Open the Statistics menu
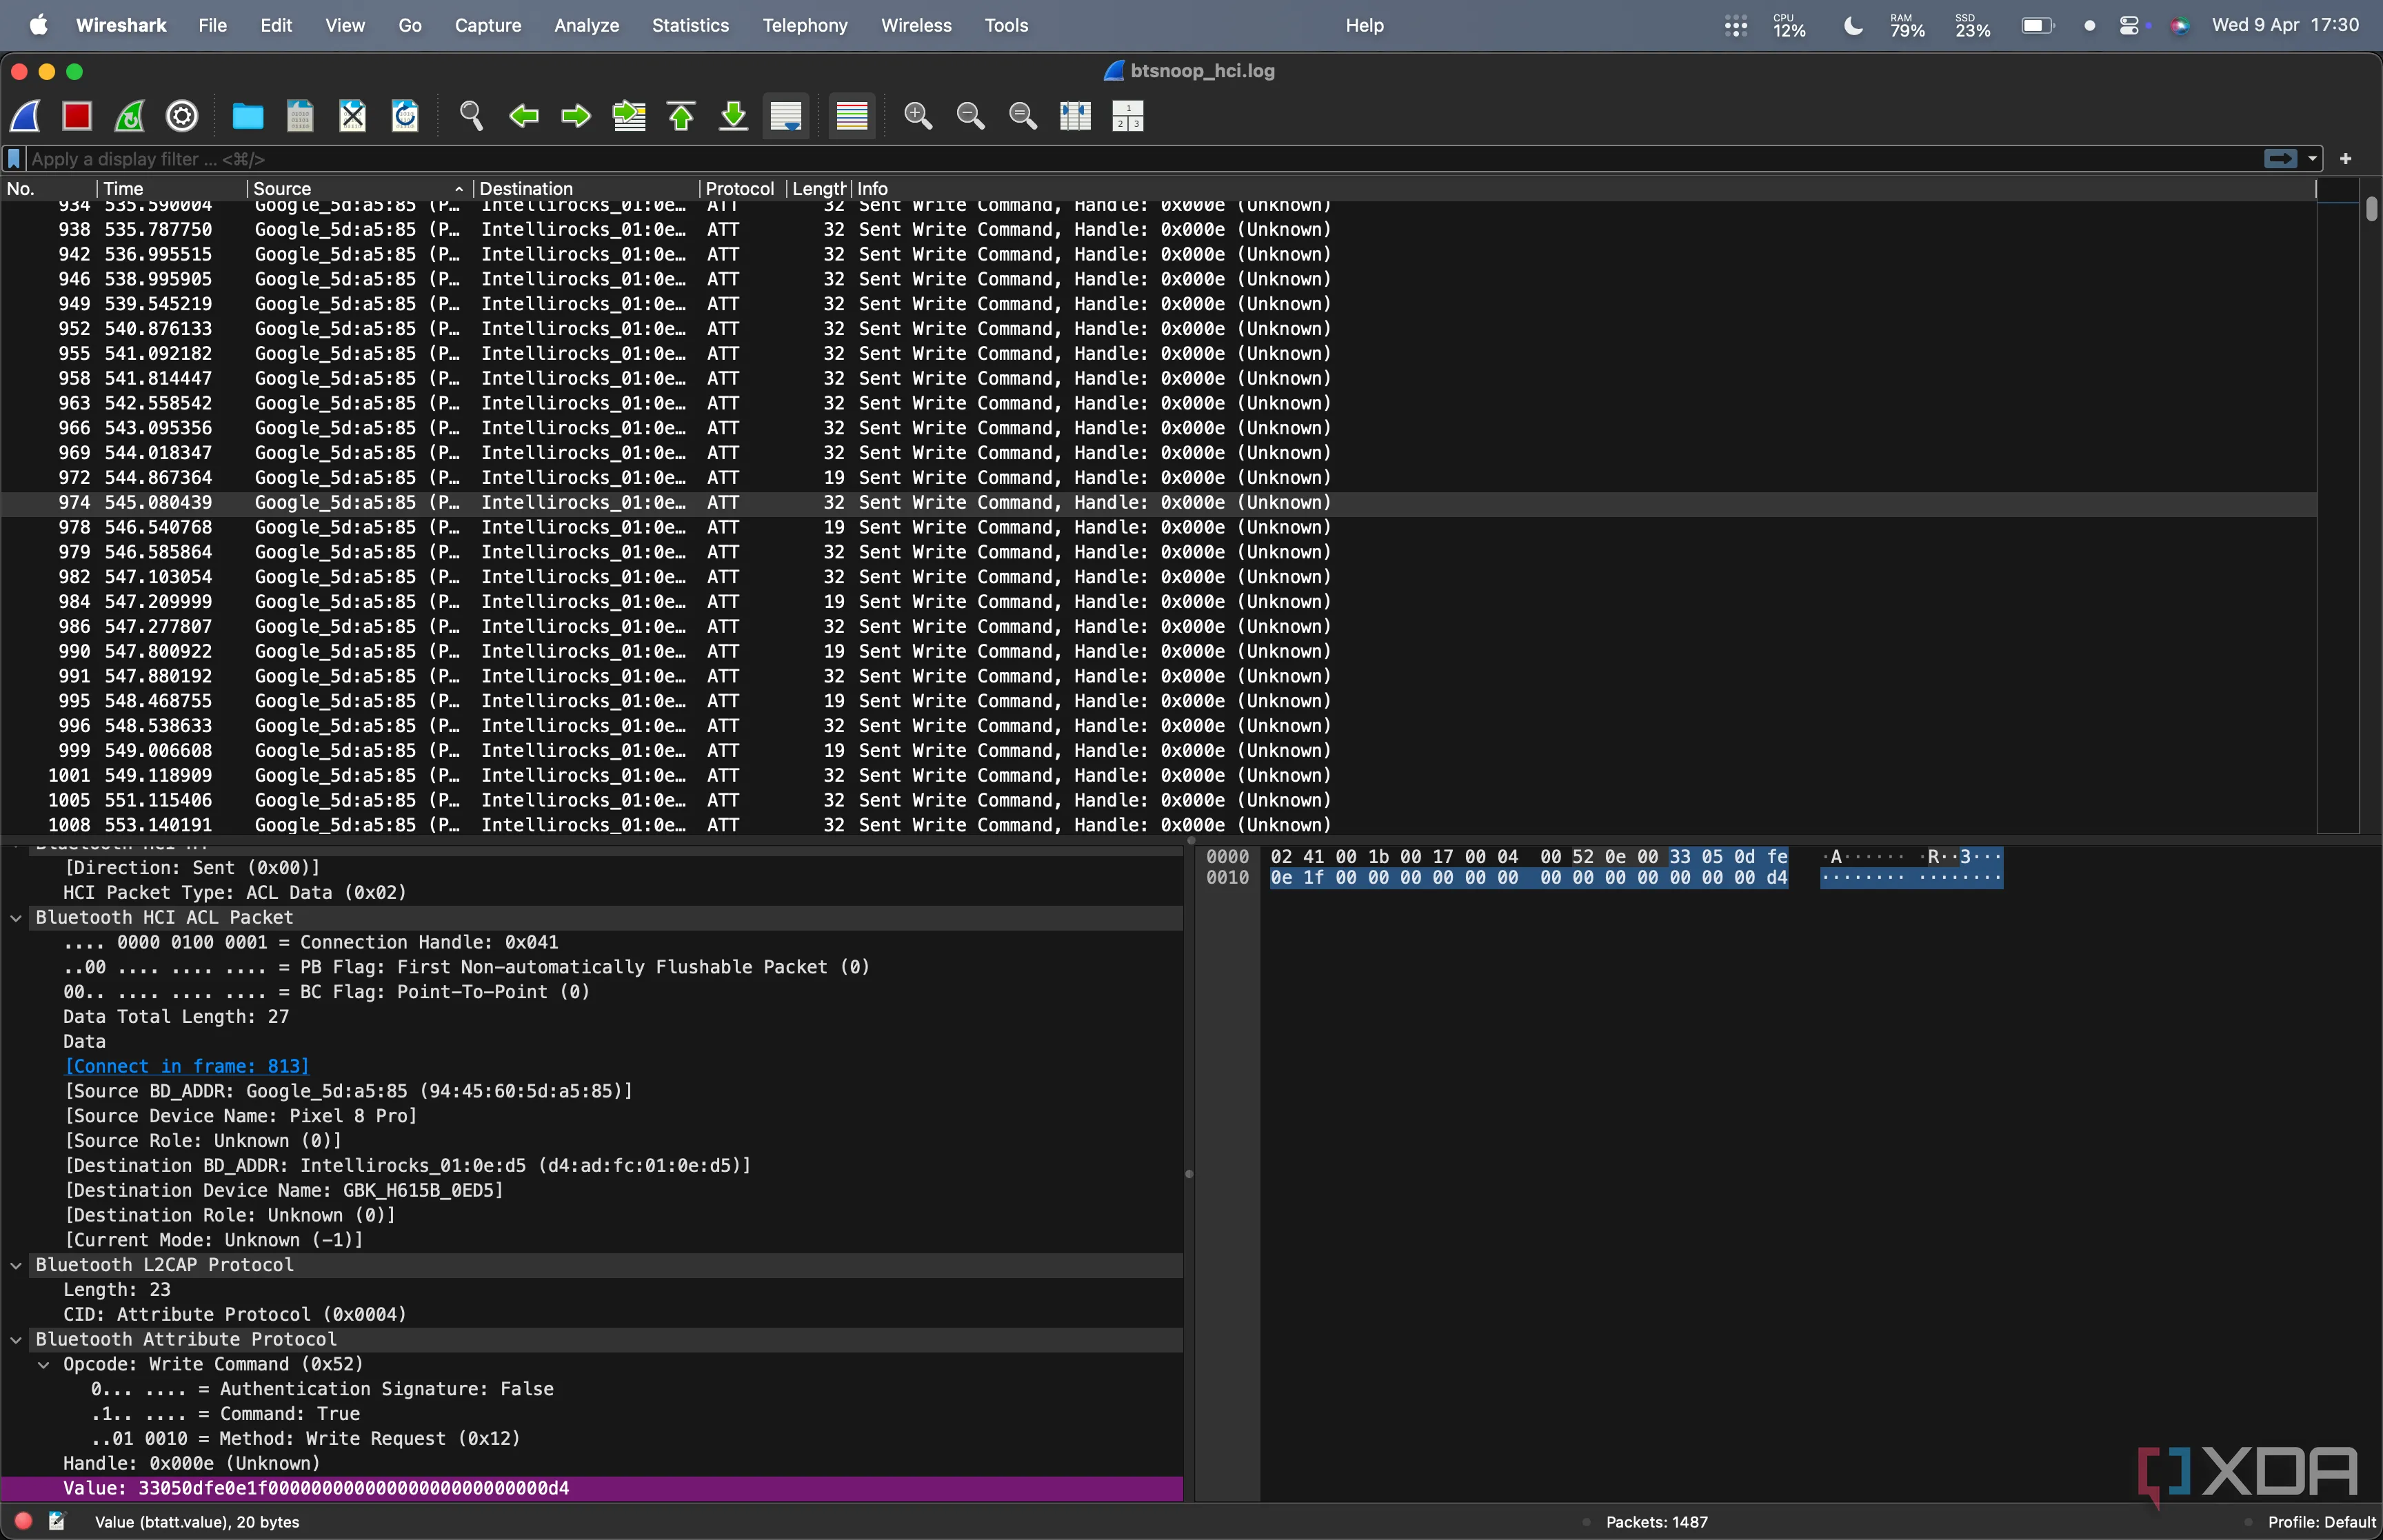The image size is (2383, 1540). coord(690,26)
